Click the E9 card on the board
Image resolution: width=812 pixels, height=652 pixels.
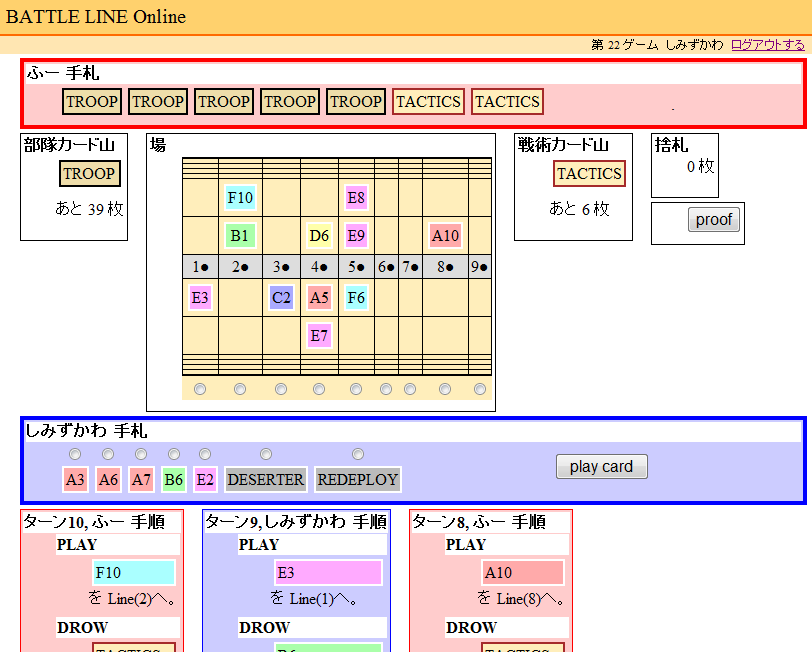tap(356, 236)
